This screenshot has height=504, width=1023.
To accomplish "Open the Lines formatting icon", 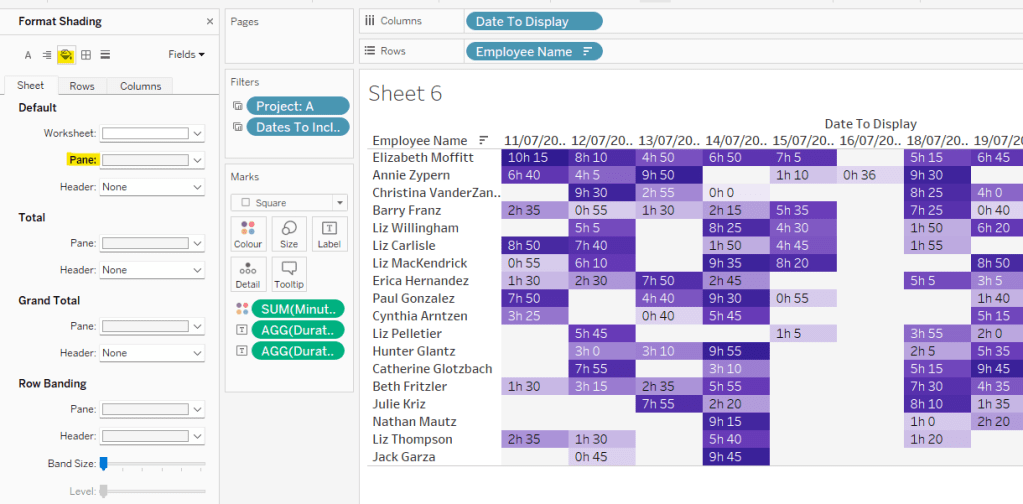I will 105,55.
